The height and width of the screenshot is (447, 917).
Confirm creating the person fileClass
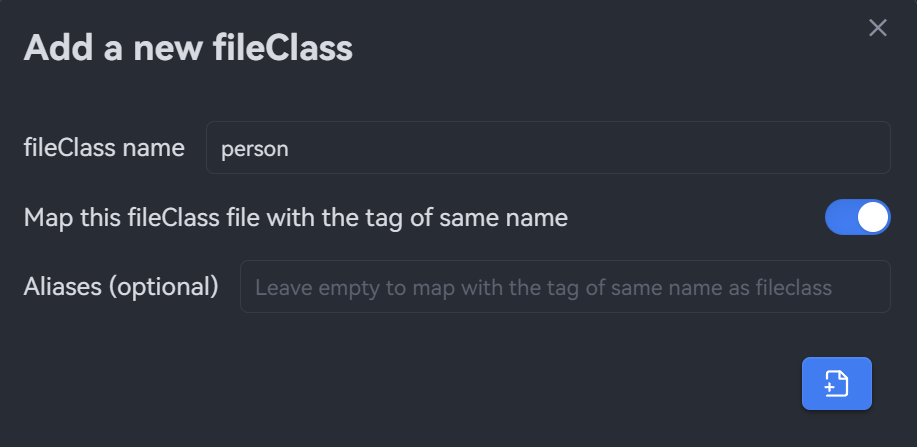(x=836, y=383)
